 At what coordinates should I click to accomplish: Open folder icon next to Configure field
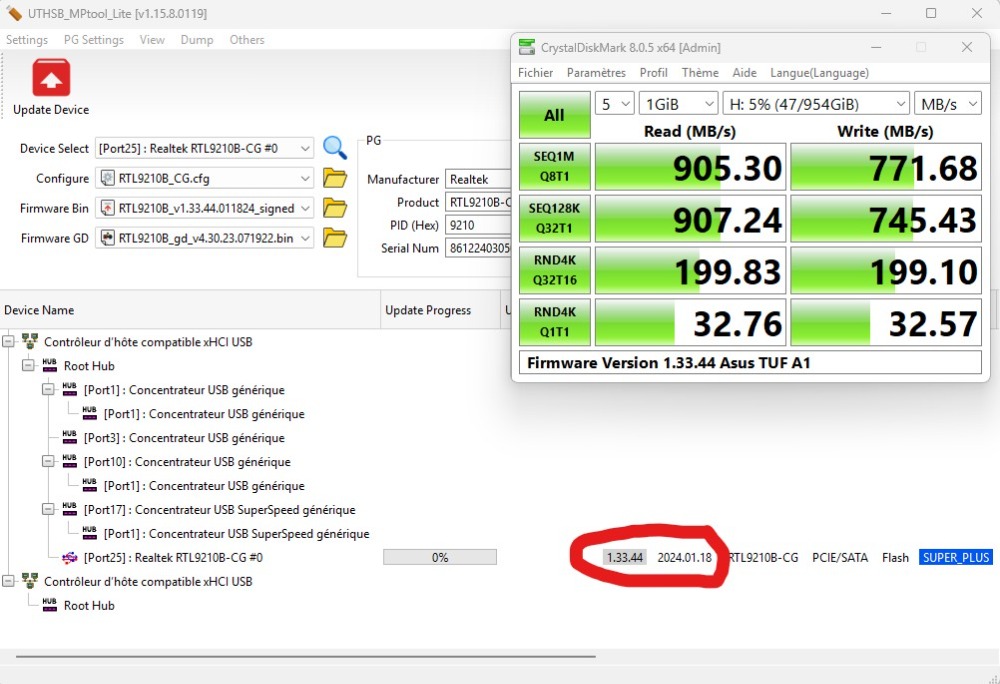335,178
